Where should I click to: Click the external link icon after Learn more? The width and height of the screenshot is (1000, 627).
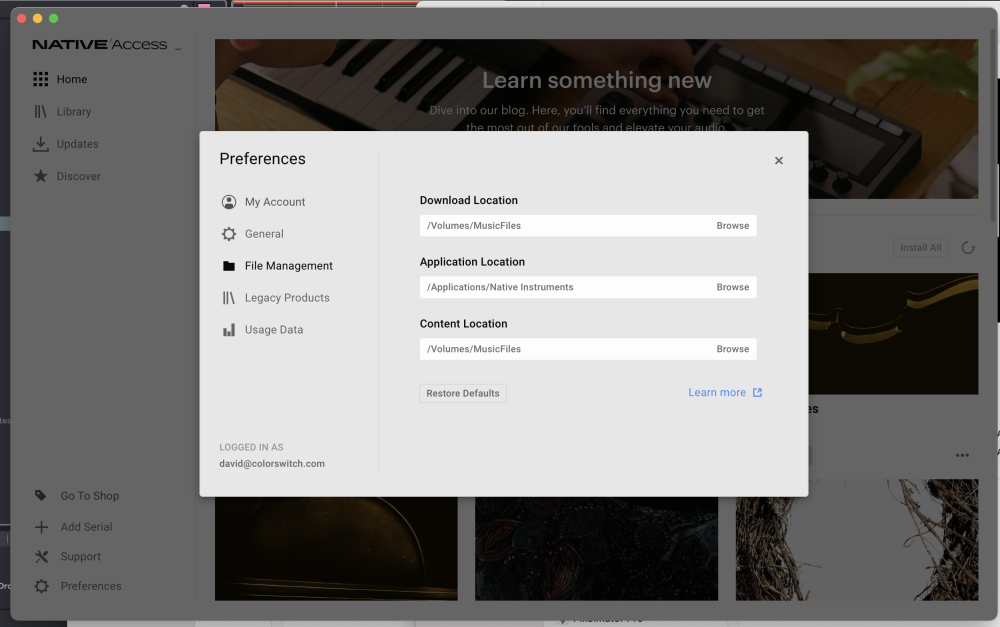(x=757, y=392)
